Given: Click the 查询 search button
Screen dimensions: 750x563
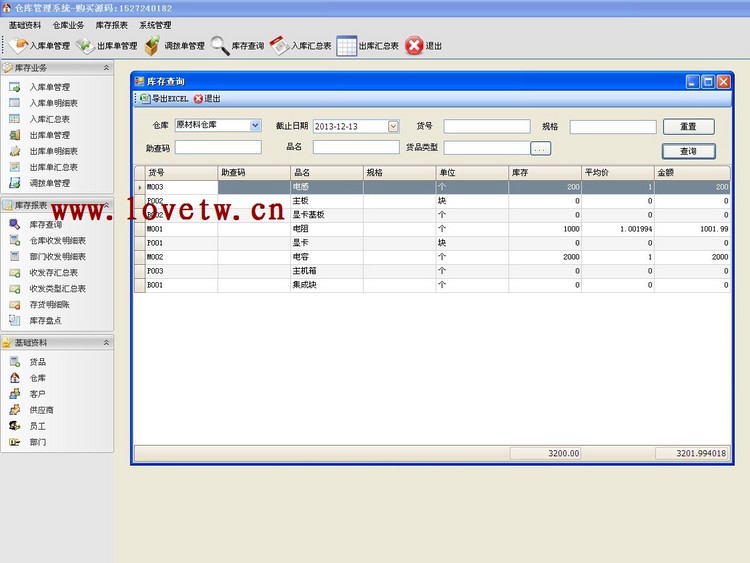Looking at the screenshot, I should click(x=689, y=151).
